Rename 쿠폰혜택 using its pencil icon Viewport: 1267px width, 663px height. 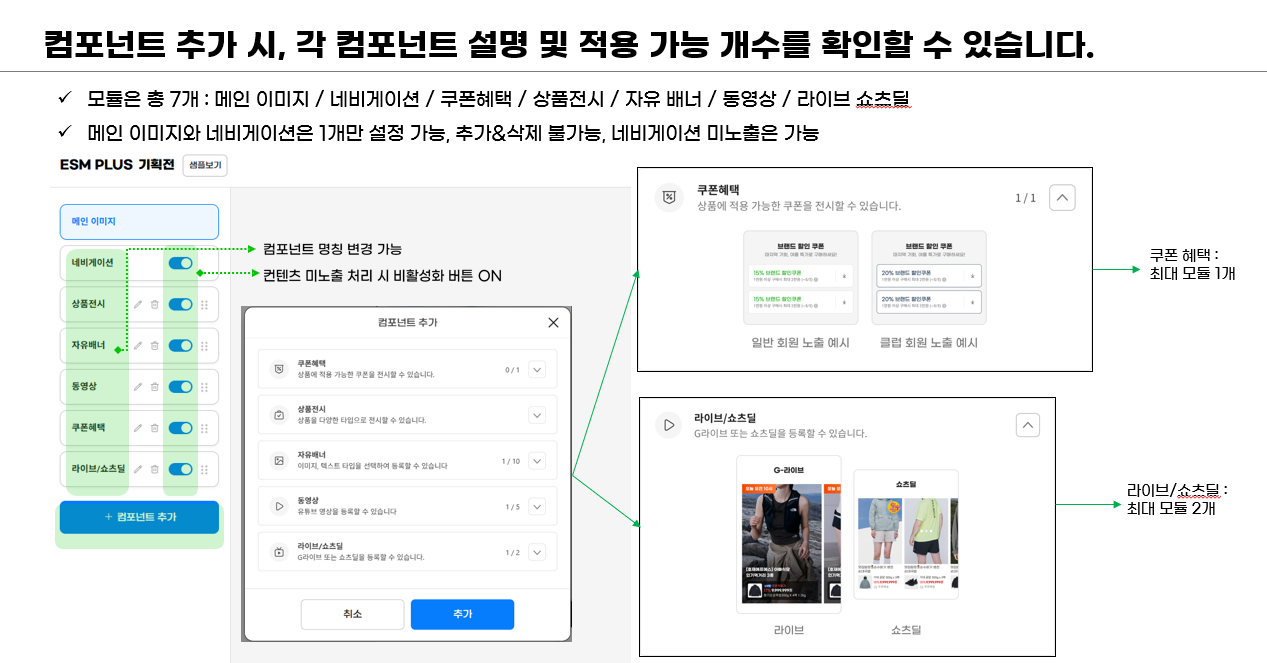[x=138, y=427]
